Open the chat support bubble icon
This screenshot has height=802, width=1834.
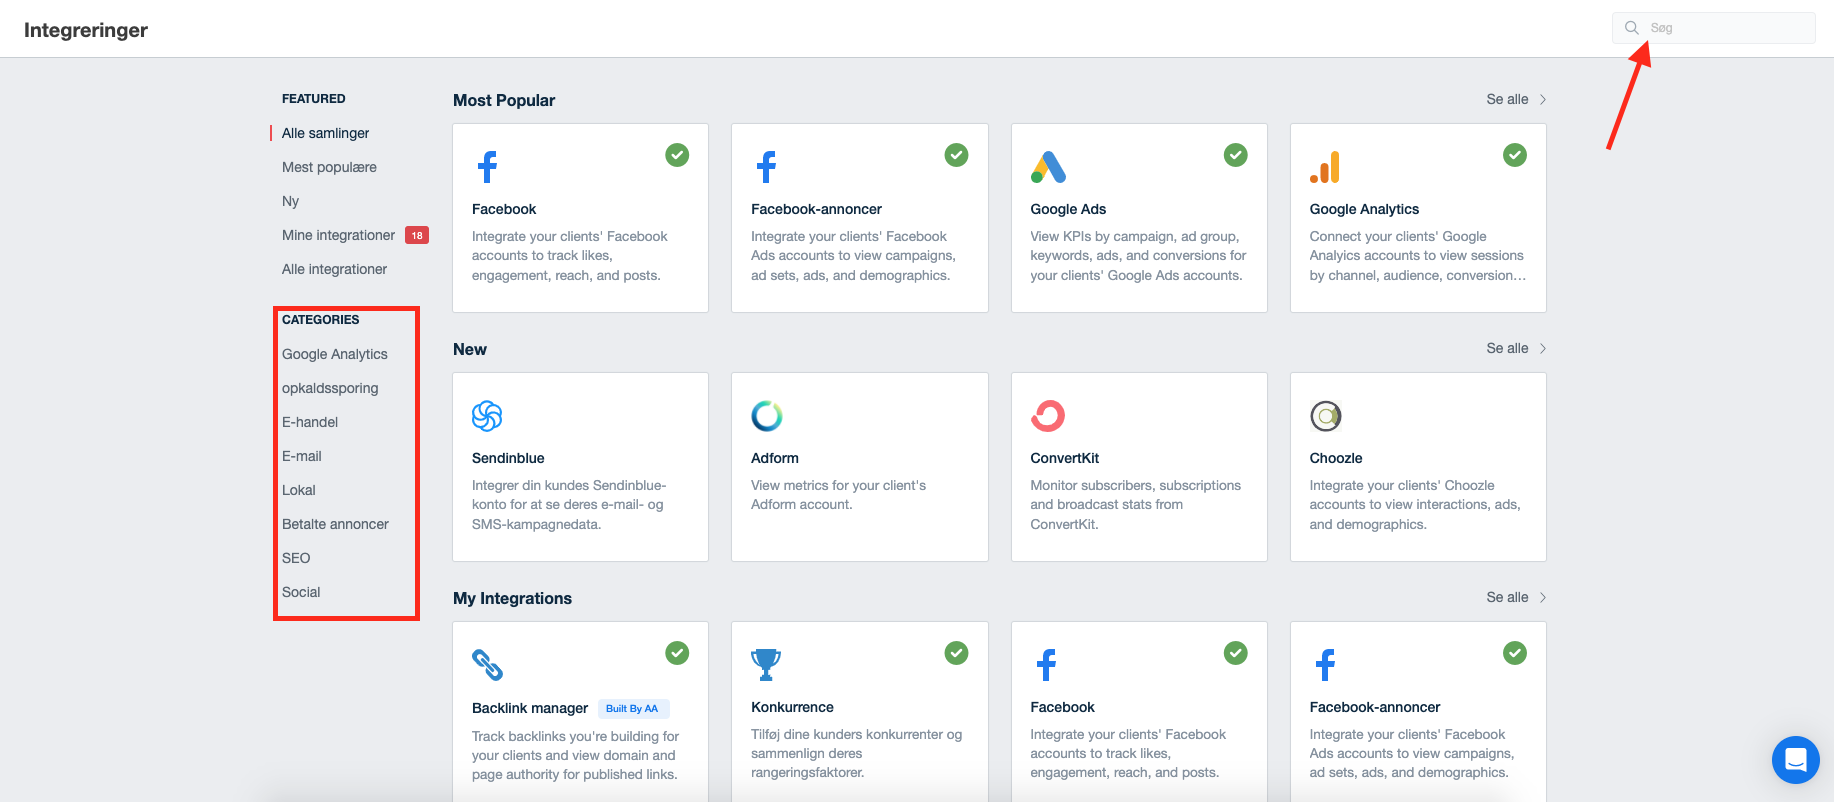coord(1796,760)
